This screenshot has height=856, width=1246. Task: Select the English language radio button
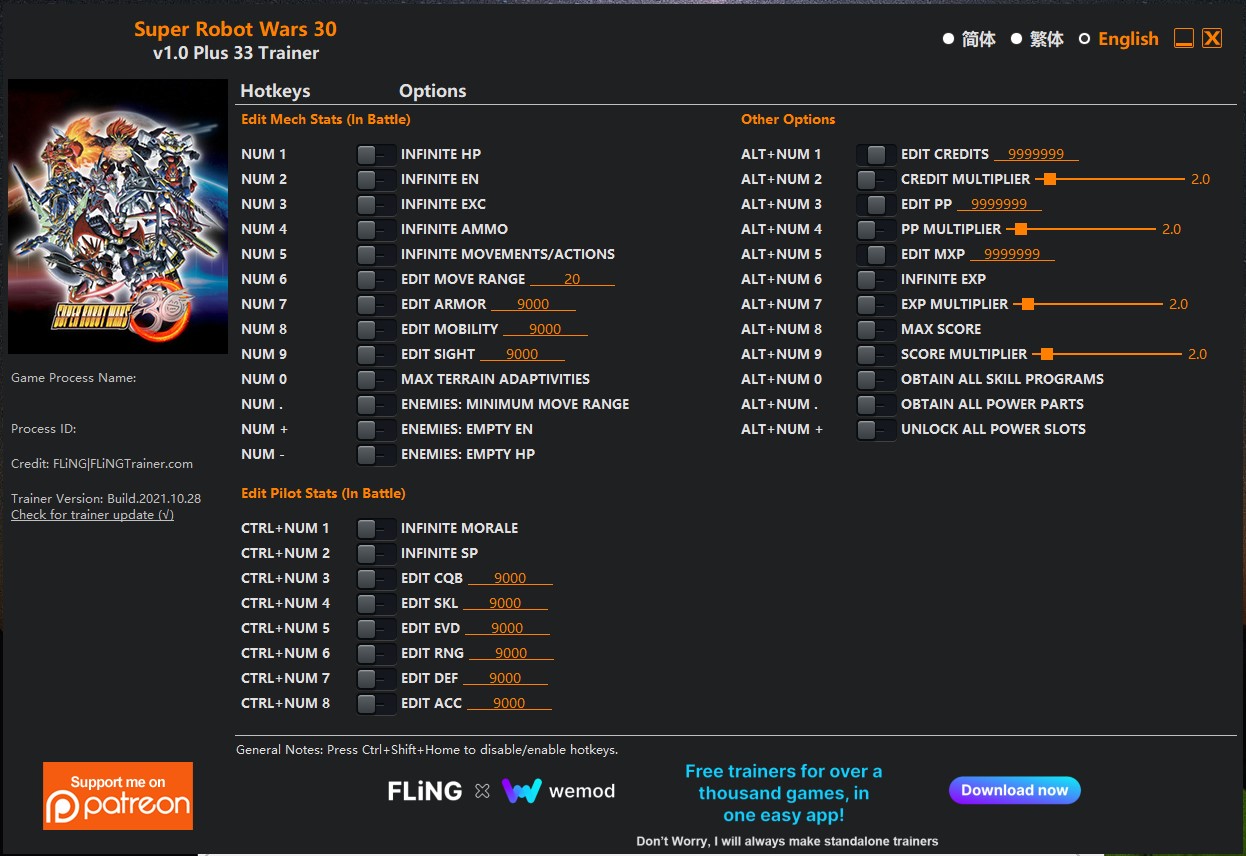tap(1084, 39)
